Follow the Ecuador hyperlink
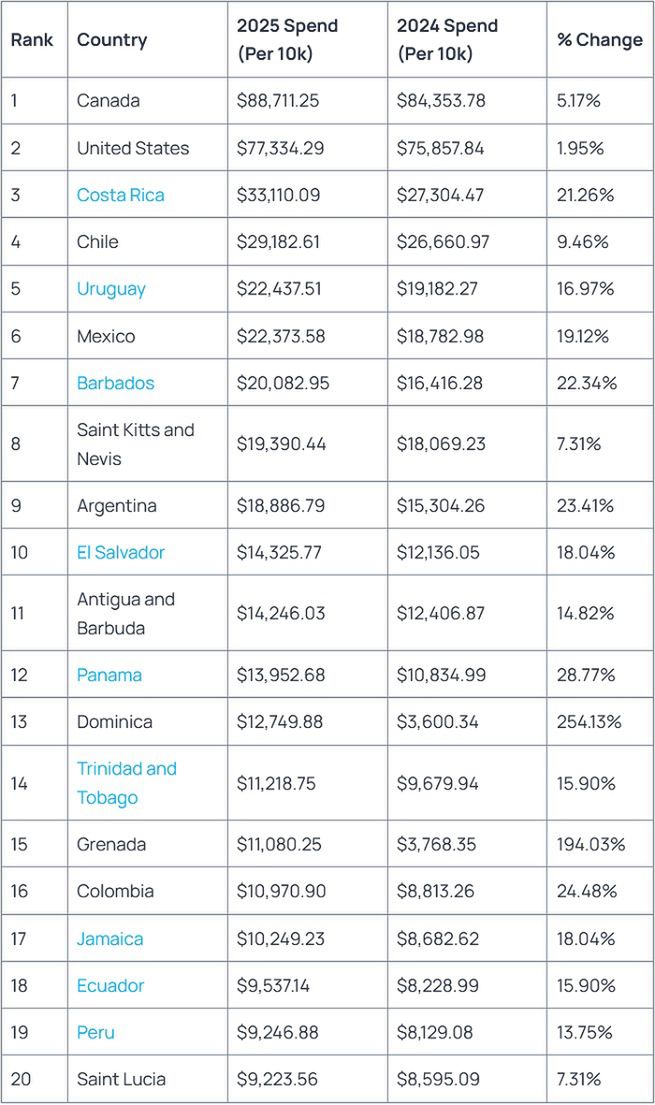 (110, 986)
